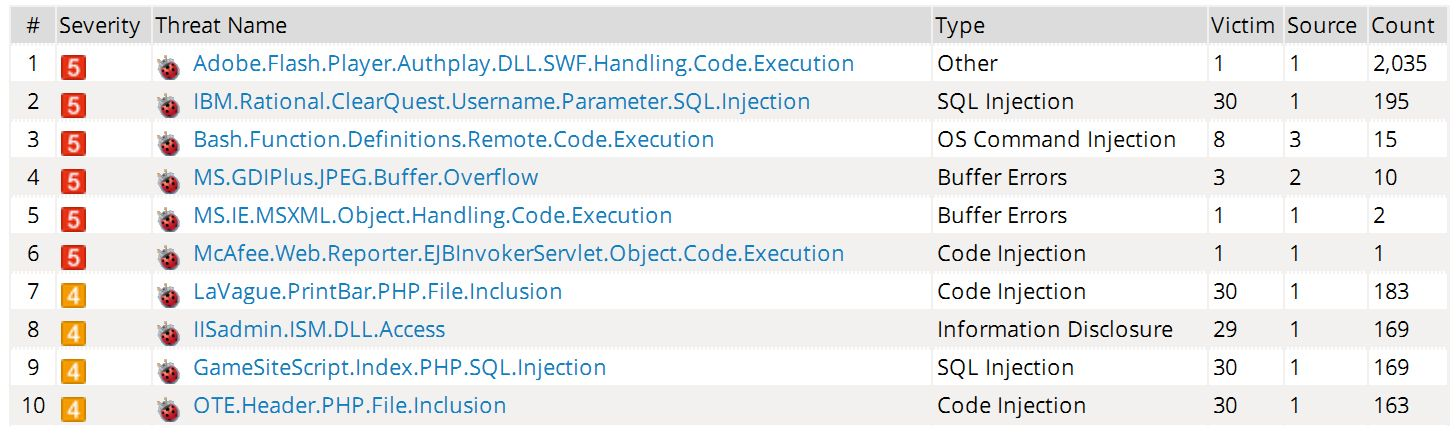Open McAfee.Web.Reporter.EJBInvokerServlet threat link
Image resolution: width=1456 pixels, height=436 pixels.
[518, 254]
